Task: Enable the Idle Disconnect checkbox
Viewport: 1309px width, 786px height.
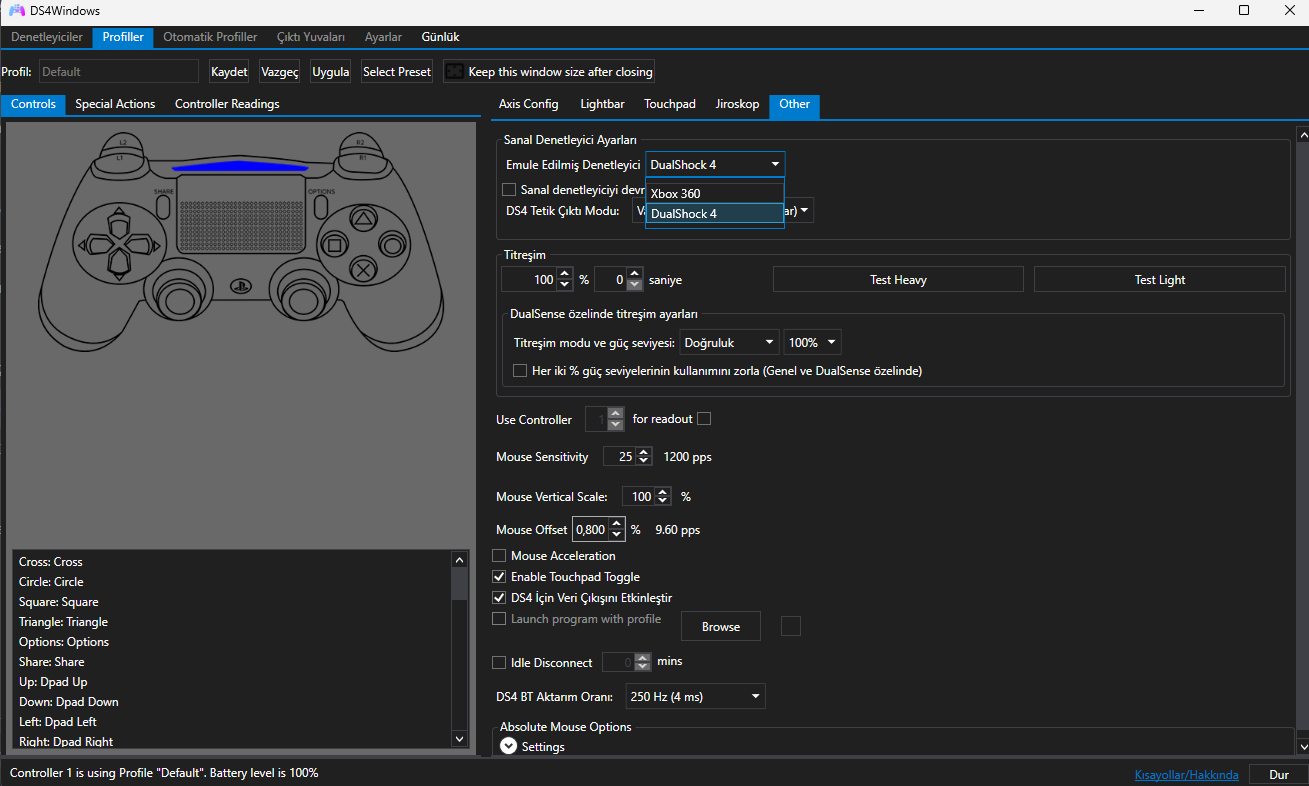Action: (500, 662)
